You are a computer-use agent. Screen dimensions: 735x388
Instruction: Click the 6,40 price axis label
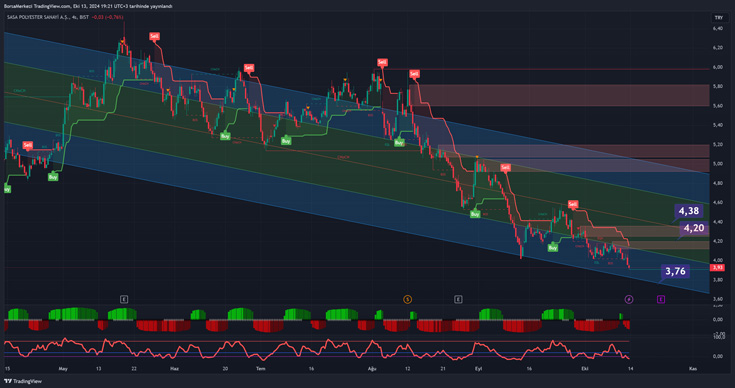717,28
